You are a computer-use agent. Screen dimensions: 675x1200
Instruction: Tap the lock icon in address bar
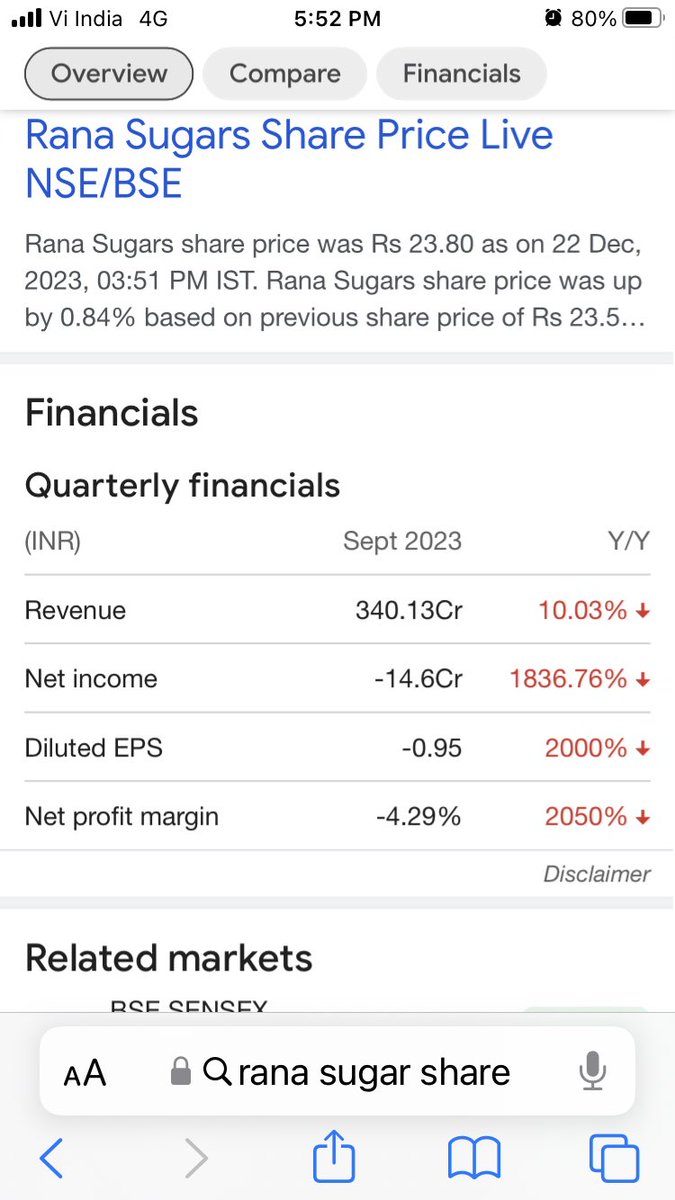click(x=180, y=1072)
